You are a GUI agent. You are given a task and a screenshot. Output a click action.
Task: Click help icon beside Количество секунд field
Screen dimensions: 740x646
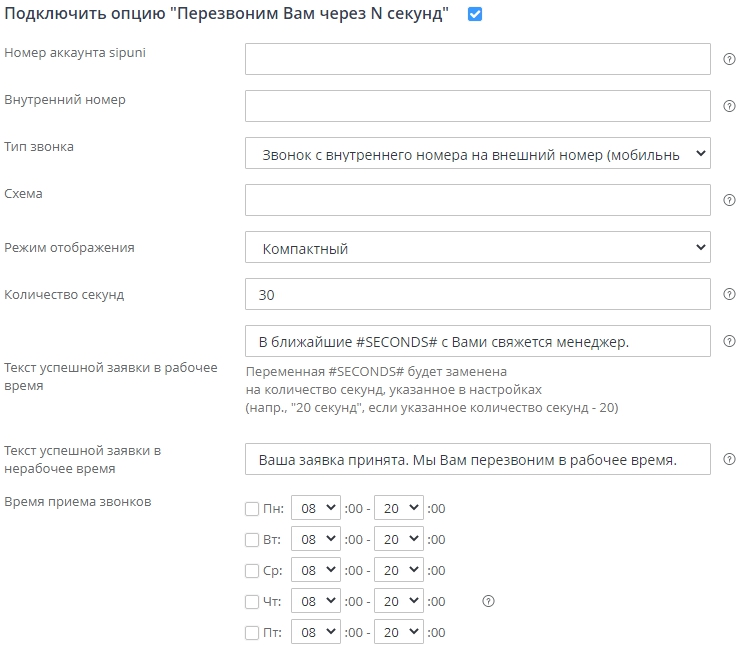click(x=729, y=294)
